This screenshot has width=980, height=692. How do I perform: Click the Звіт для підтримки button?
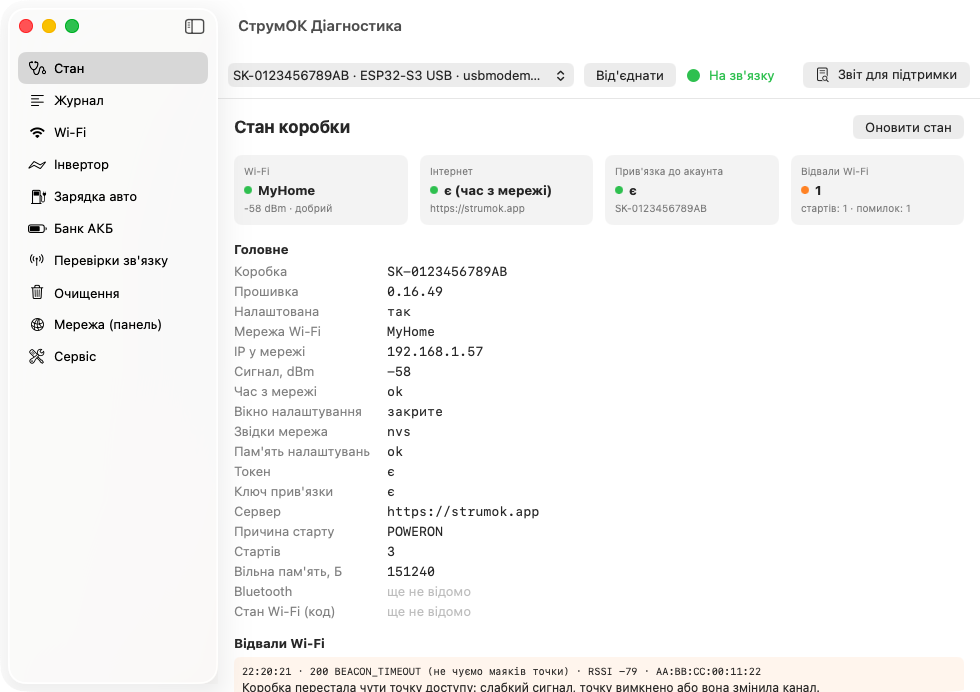886,75
